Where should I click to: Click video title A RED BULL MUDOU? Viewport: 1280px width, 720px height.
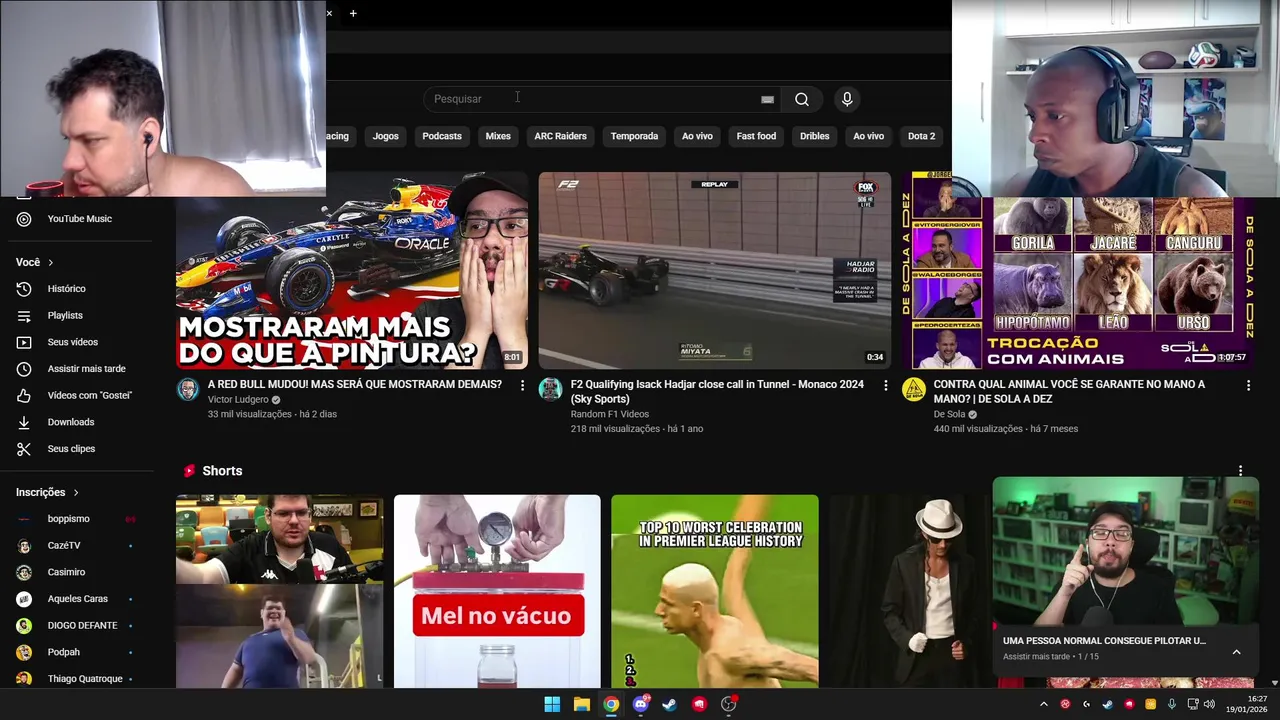coord(355,384)
